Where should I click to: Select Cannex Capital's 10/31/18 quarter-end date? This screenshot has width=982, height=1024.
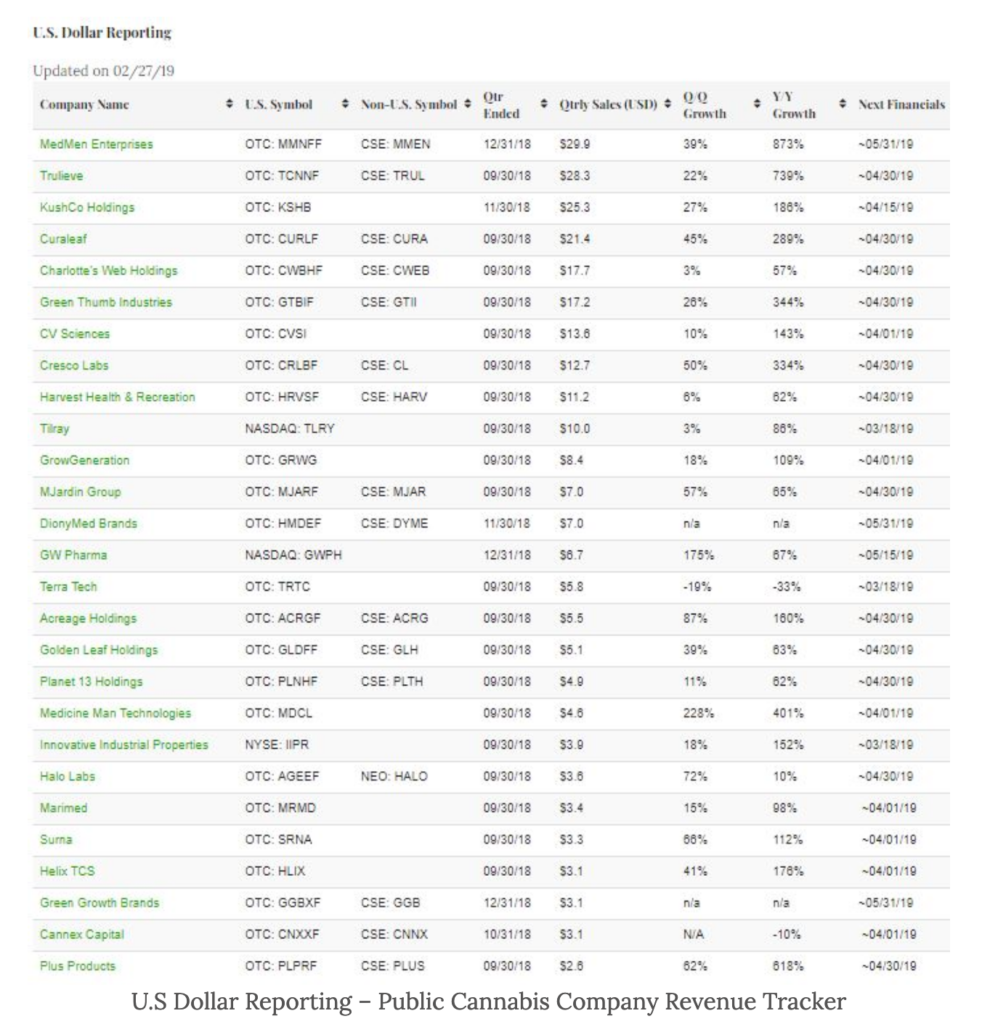pyautogui.click(x=507, y=935)
